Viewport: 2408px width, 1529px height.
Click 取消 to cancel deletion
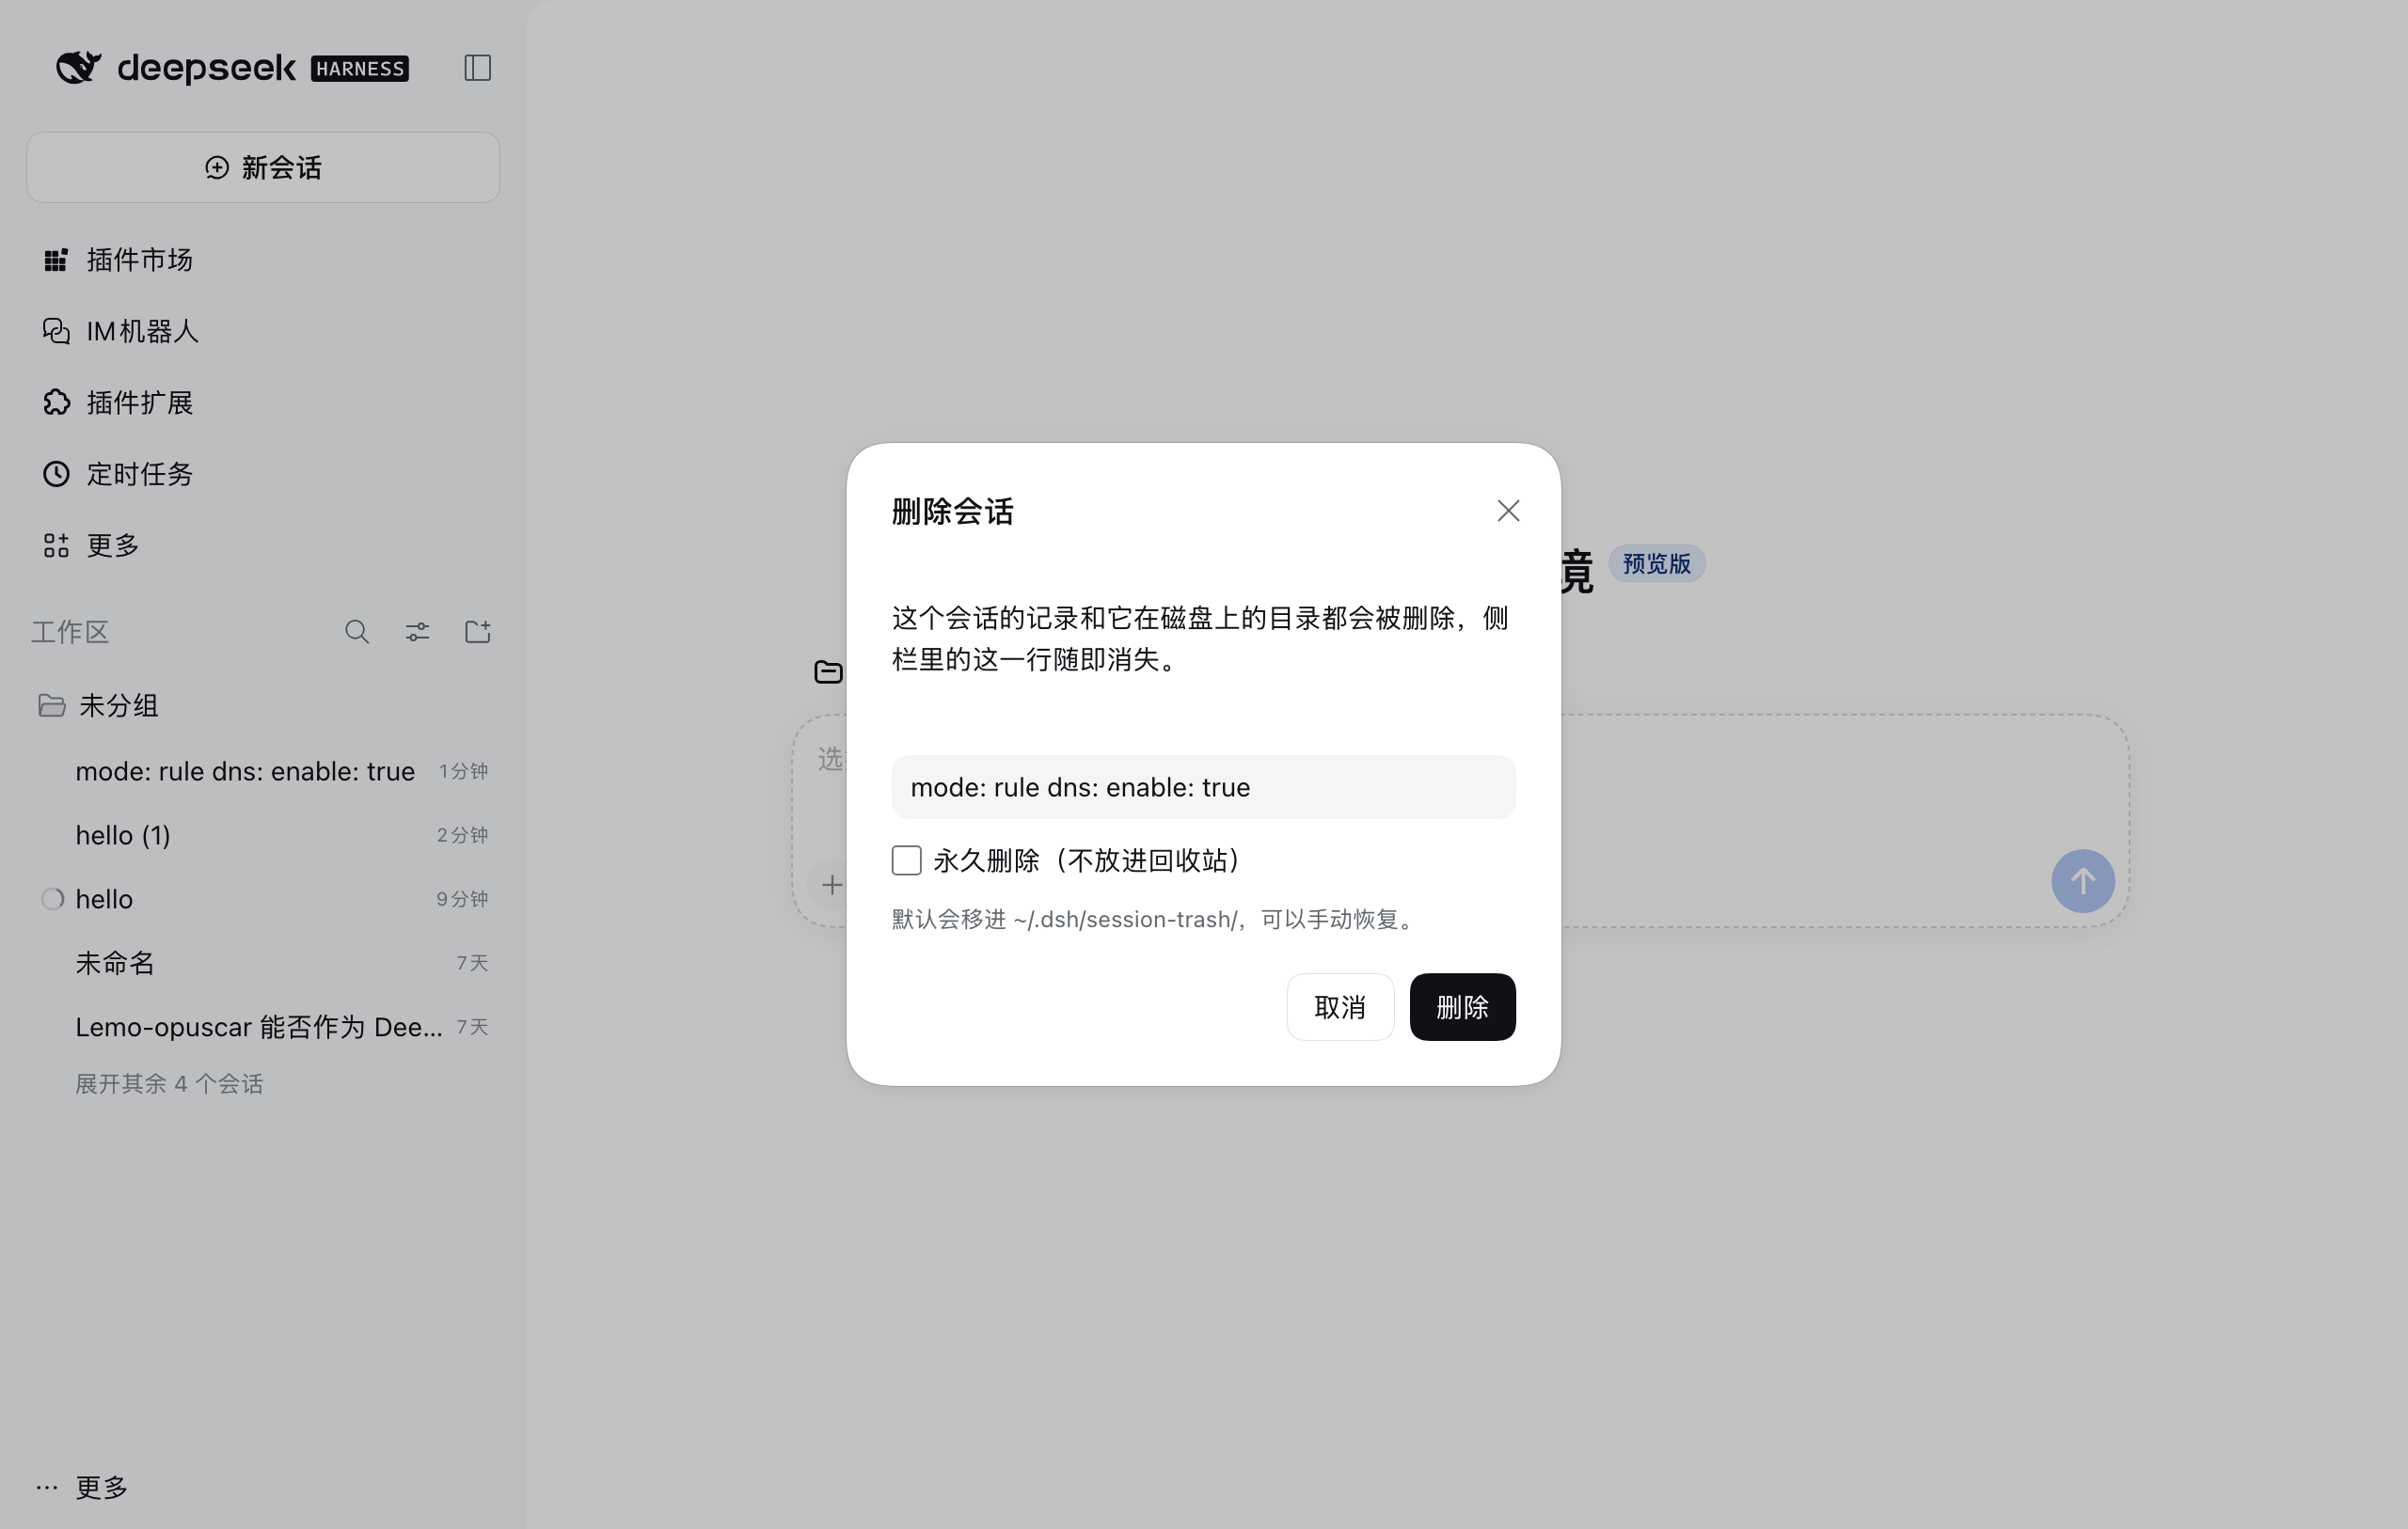pyautogui.click(x=1340, y=1007)
